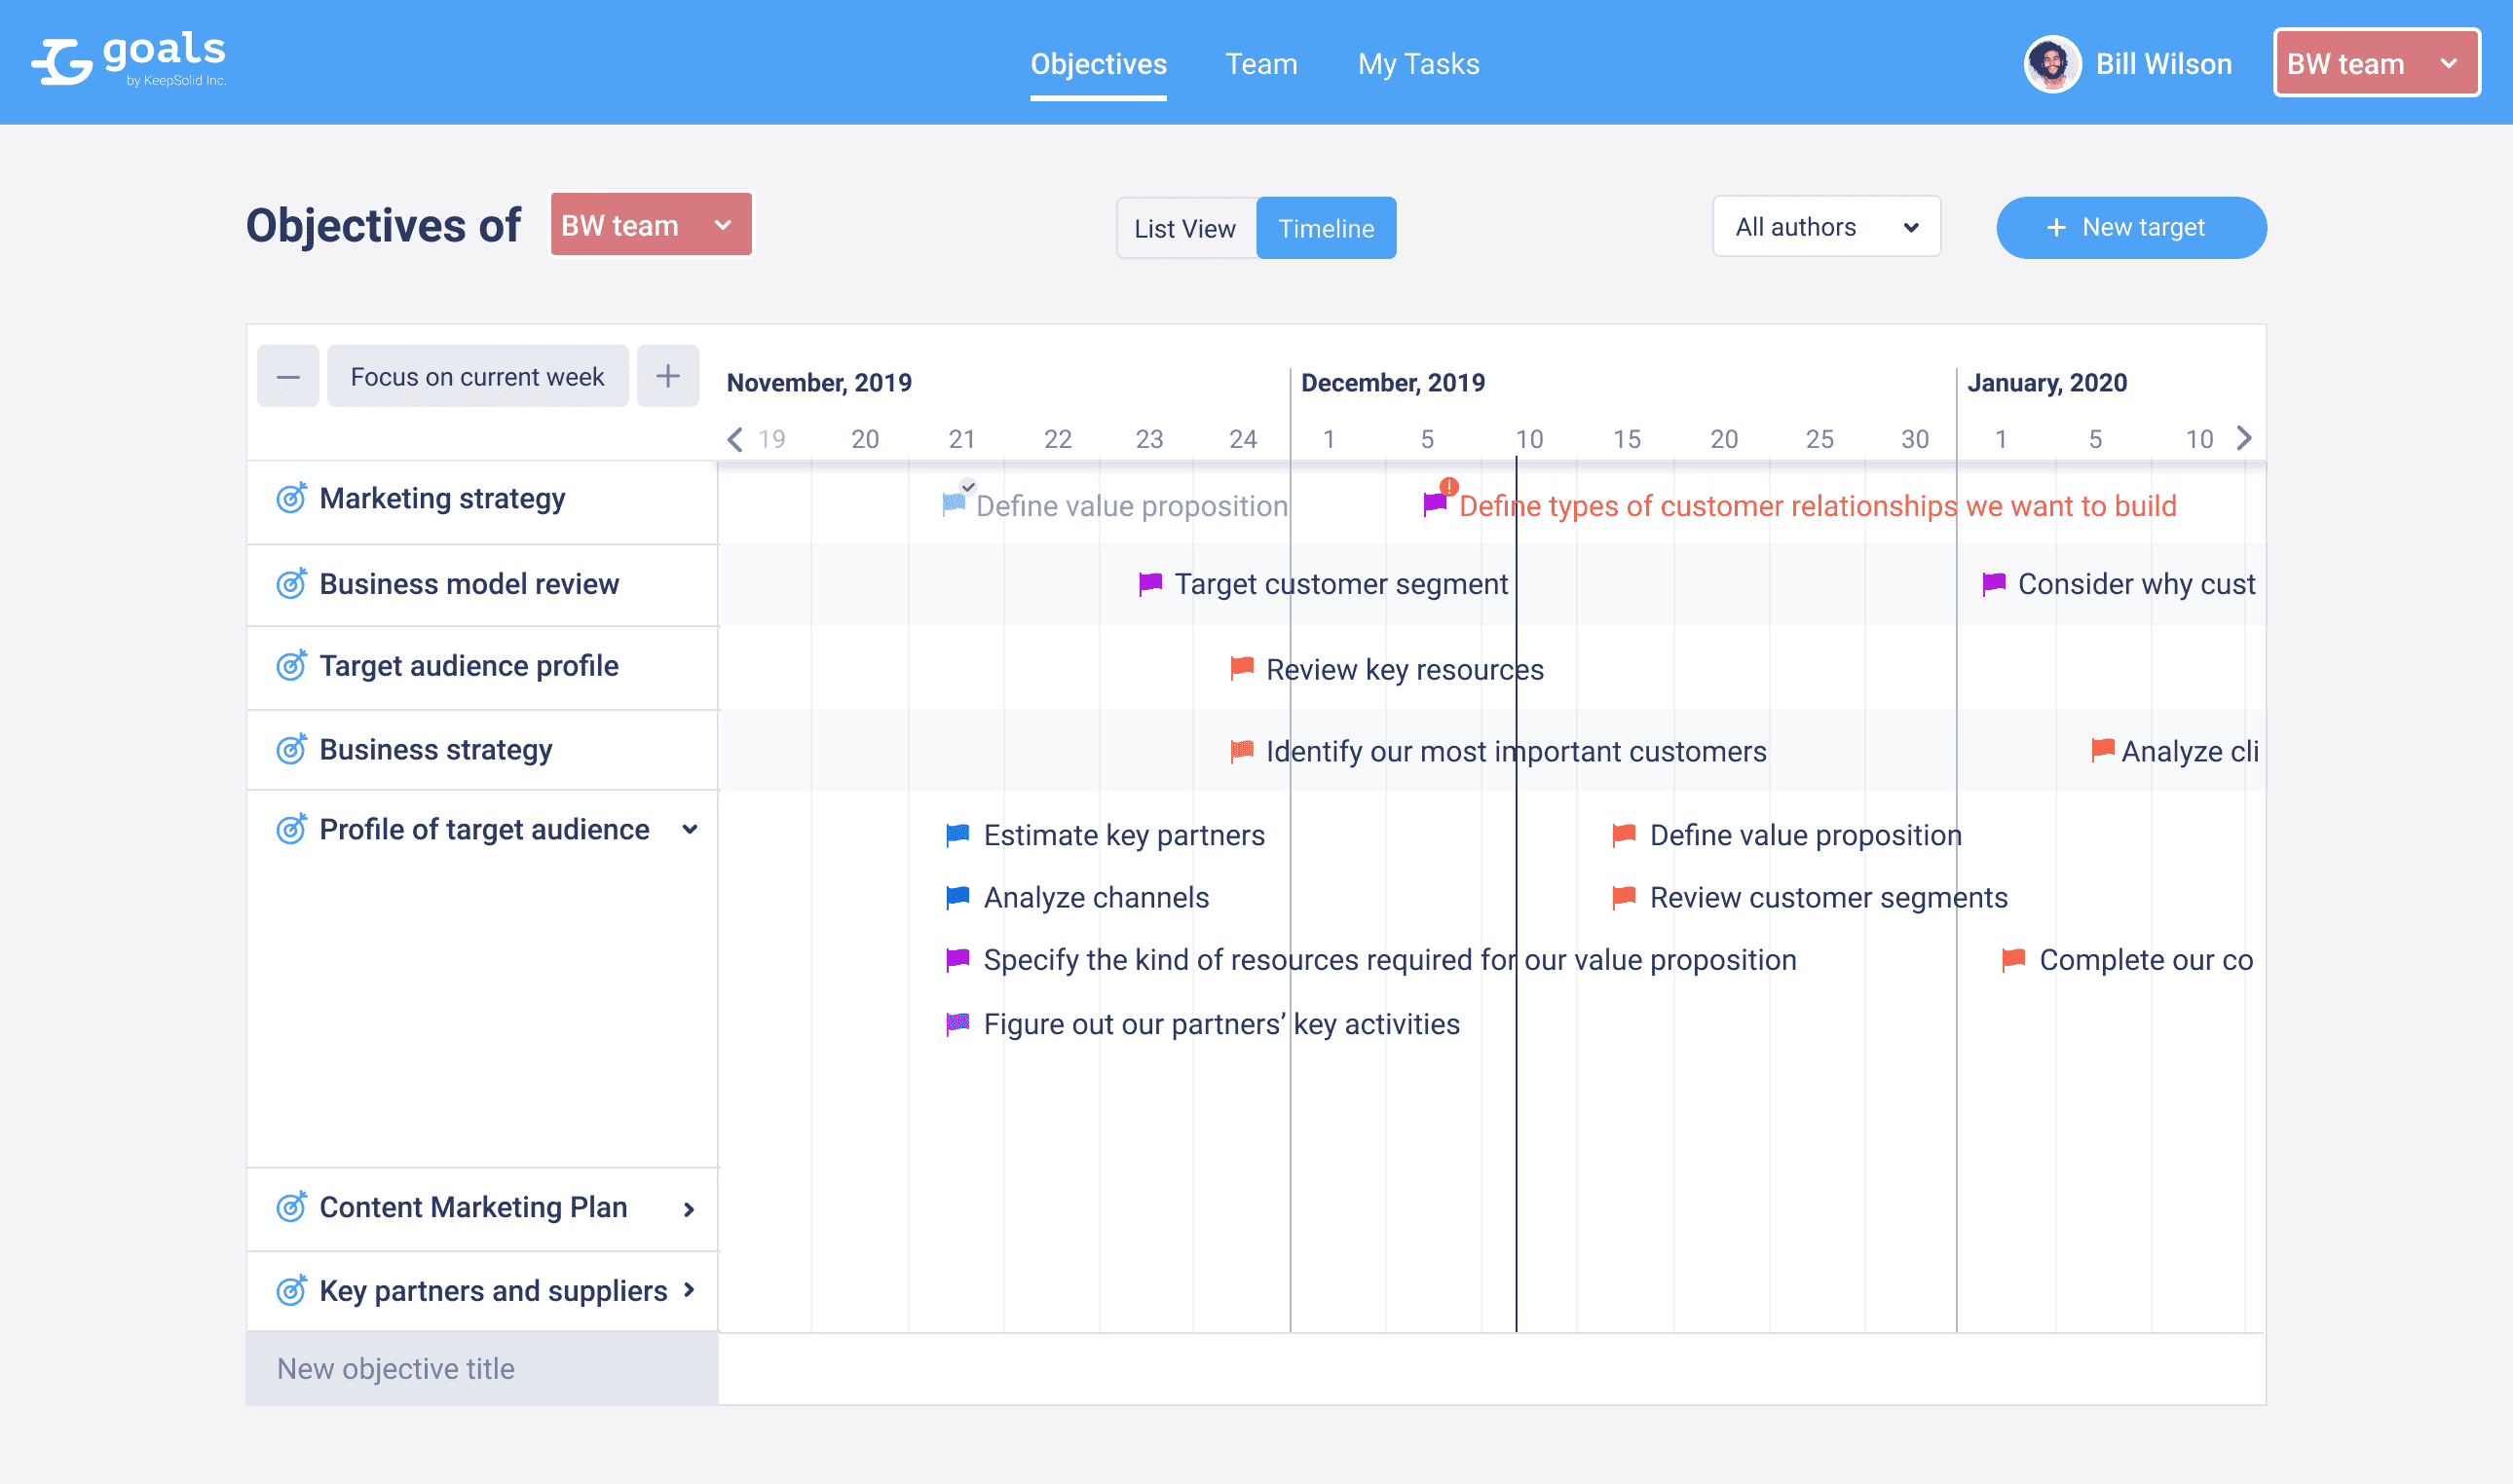Click the forward arrow to scroll timeline right

[x=2244, y=438]
